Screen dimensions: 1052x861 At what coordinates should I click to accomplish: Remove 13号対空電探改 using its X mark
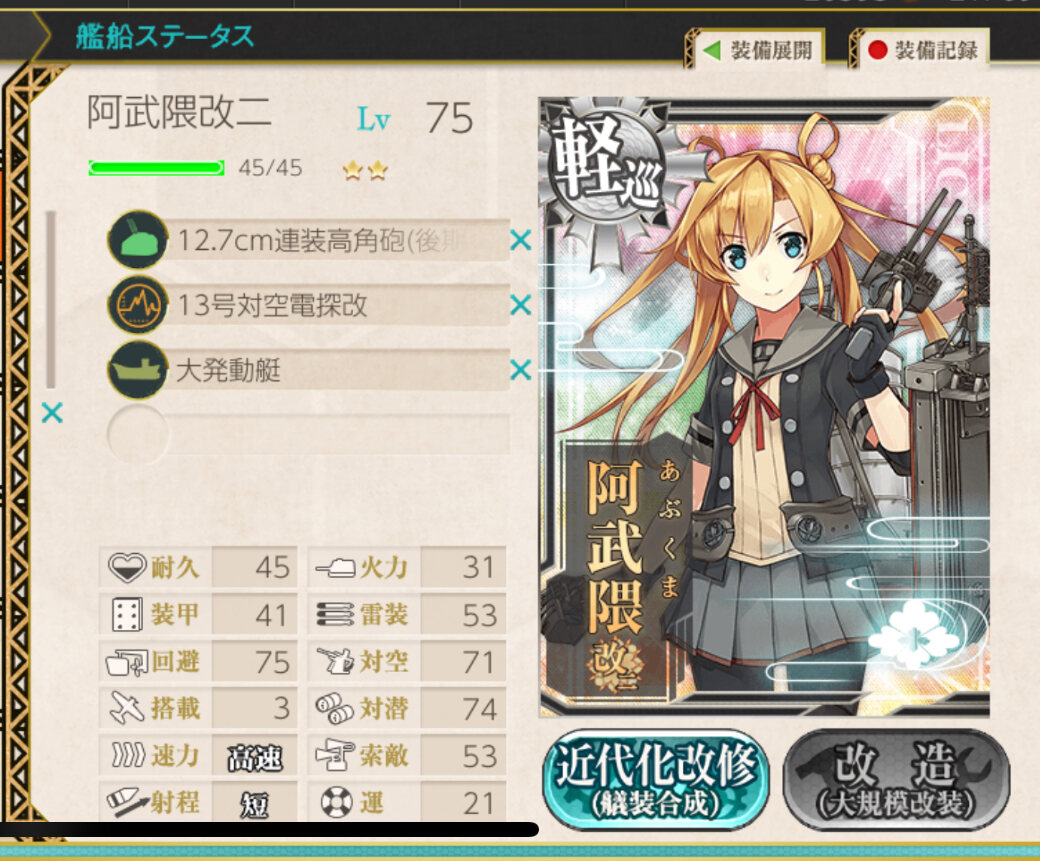pyautogui.click(x=521, y=305)
